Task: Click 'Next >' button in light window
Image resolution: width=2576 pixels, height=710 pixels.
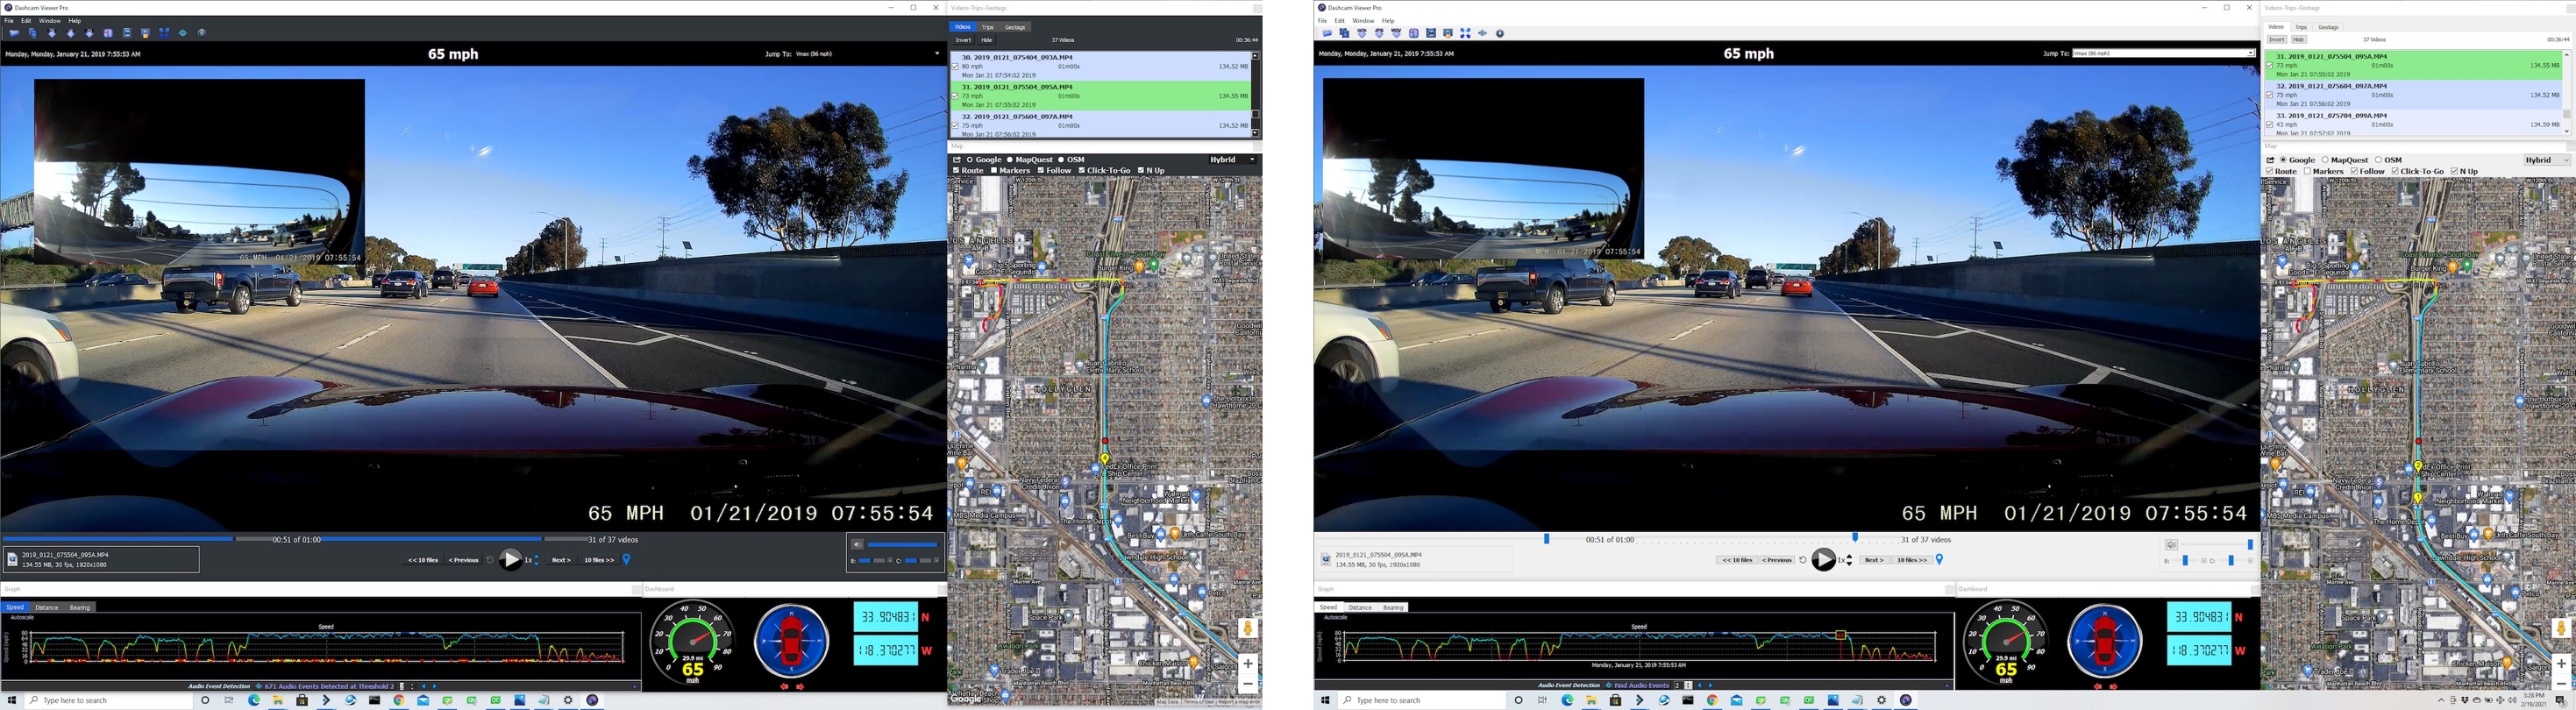Action: 1874,560
